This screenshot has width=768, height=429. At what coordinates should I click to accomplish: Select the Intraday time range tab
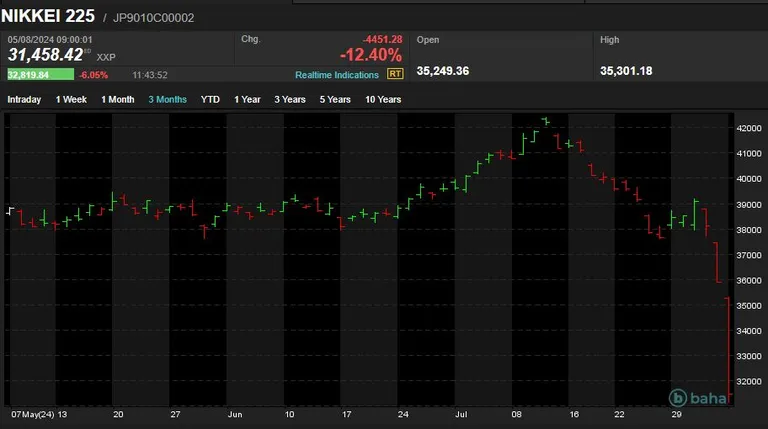coord(24,99)
